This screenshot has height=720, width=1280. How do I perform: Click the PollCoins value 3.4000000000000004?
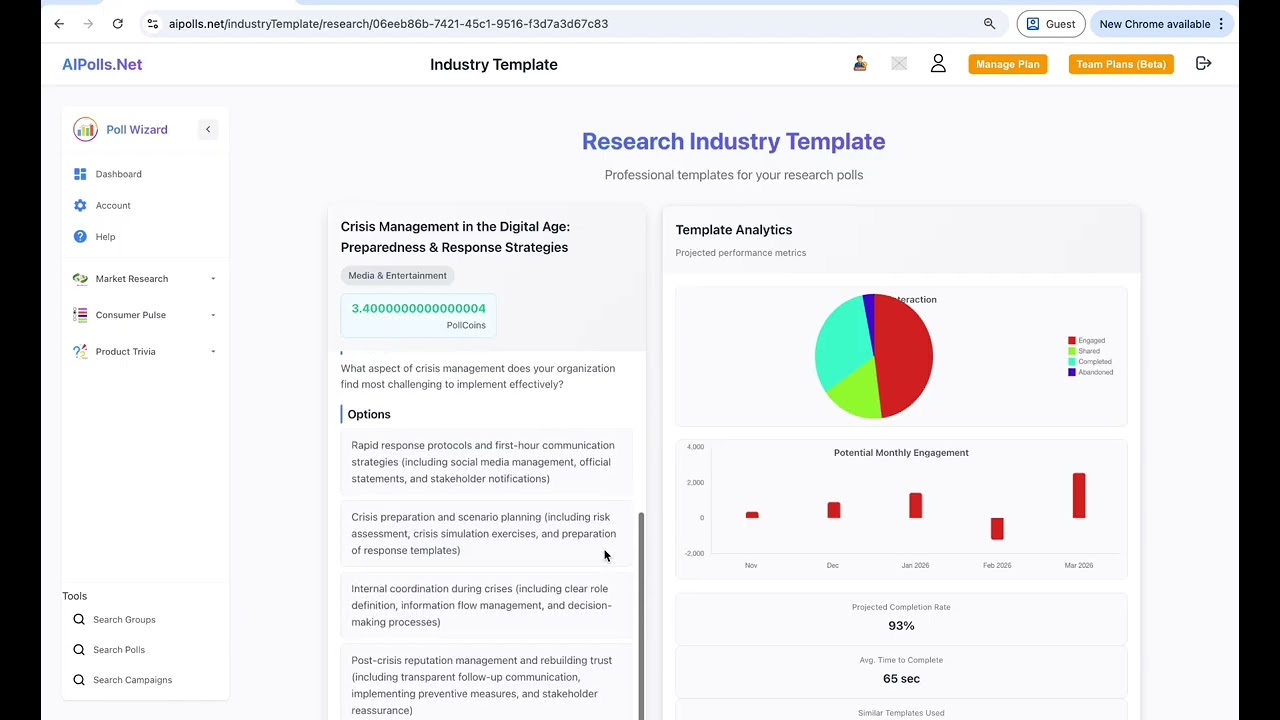tap(418, 308)
